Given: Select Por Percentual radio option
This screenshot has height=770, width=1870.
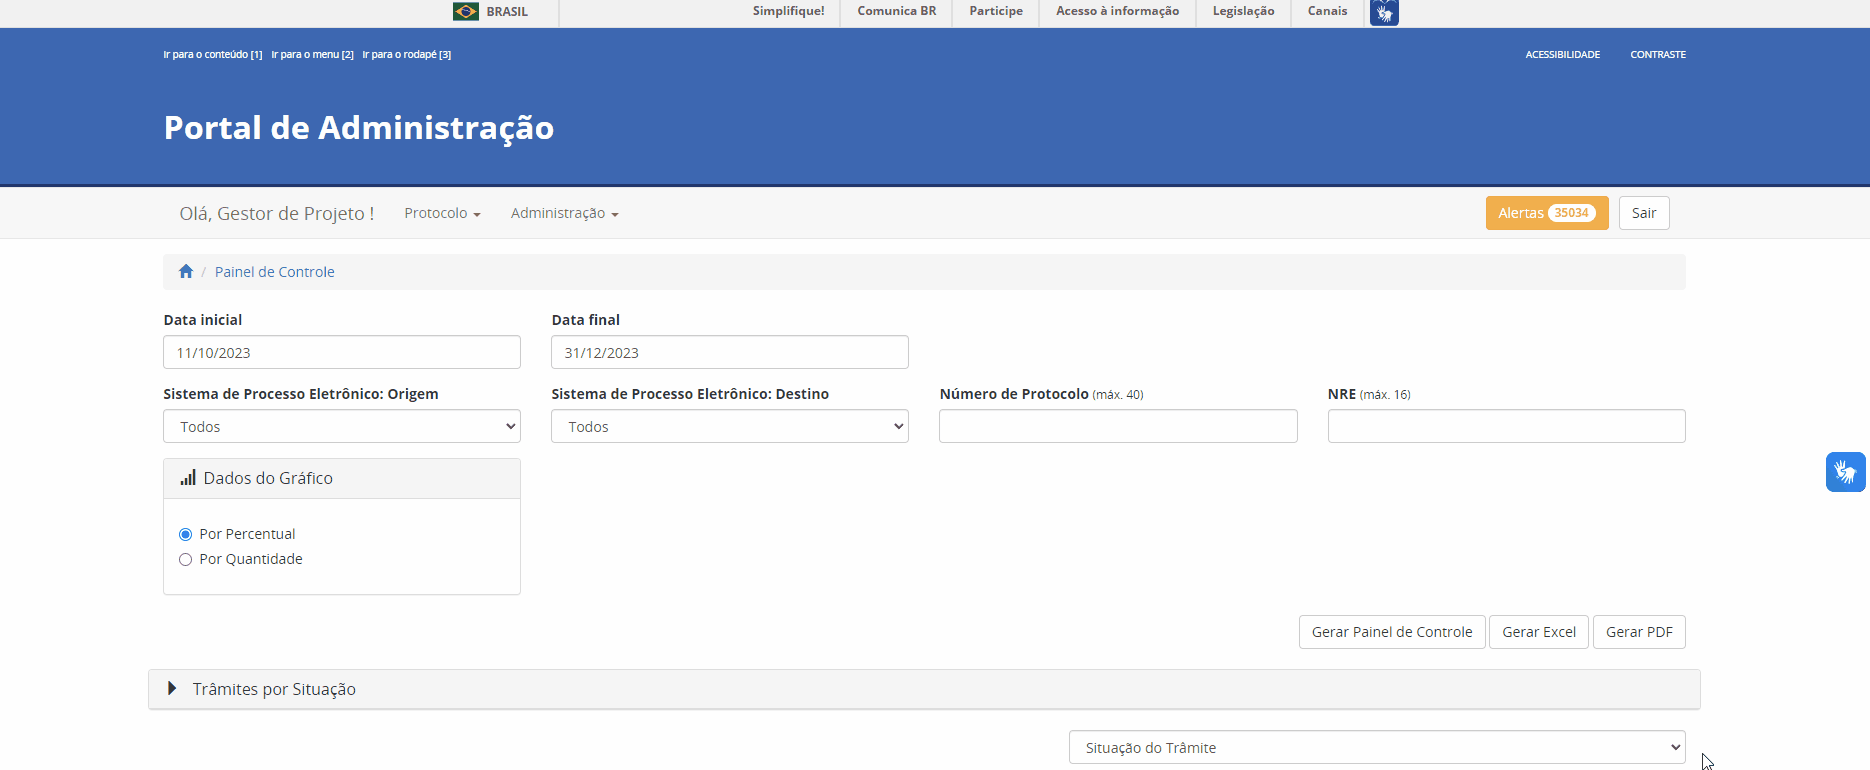Looking at the screenshot, I should (x=185, y=534).
